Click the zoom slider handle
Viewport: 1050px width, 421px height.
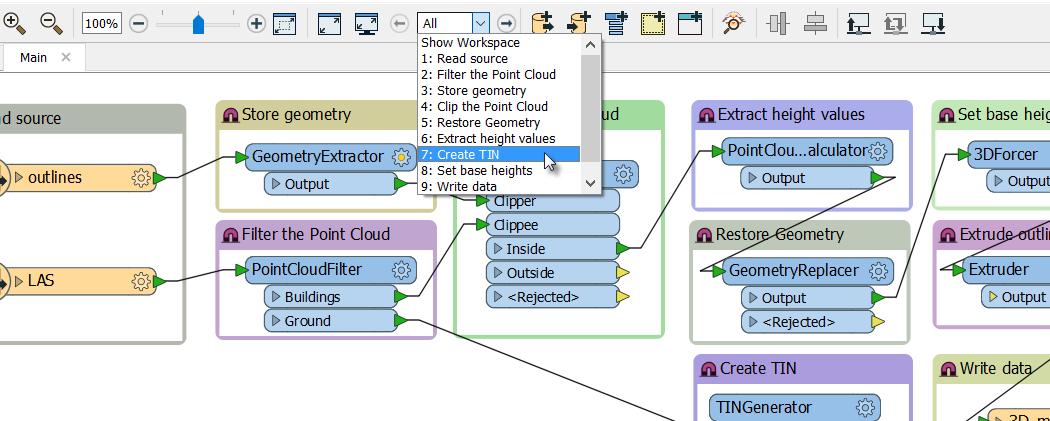click(x=198, y=25)
